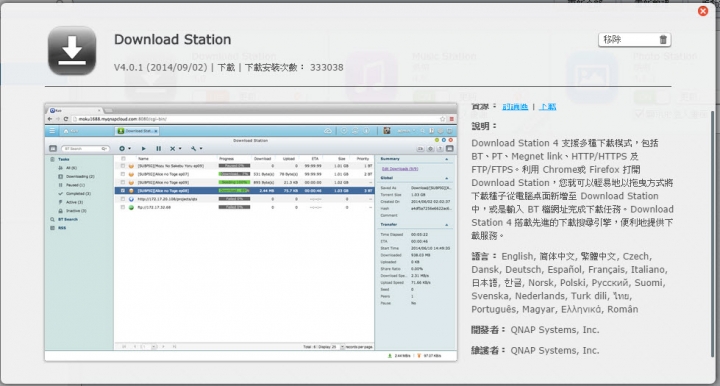Click the 維護者 "QNAP Systems, Inc." text
This screenshot has width=720, height=386.
click(x=555, y=350)
